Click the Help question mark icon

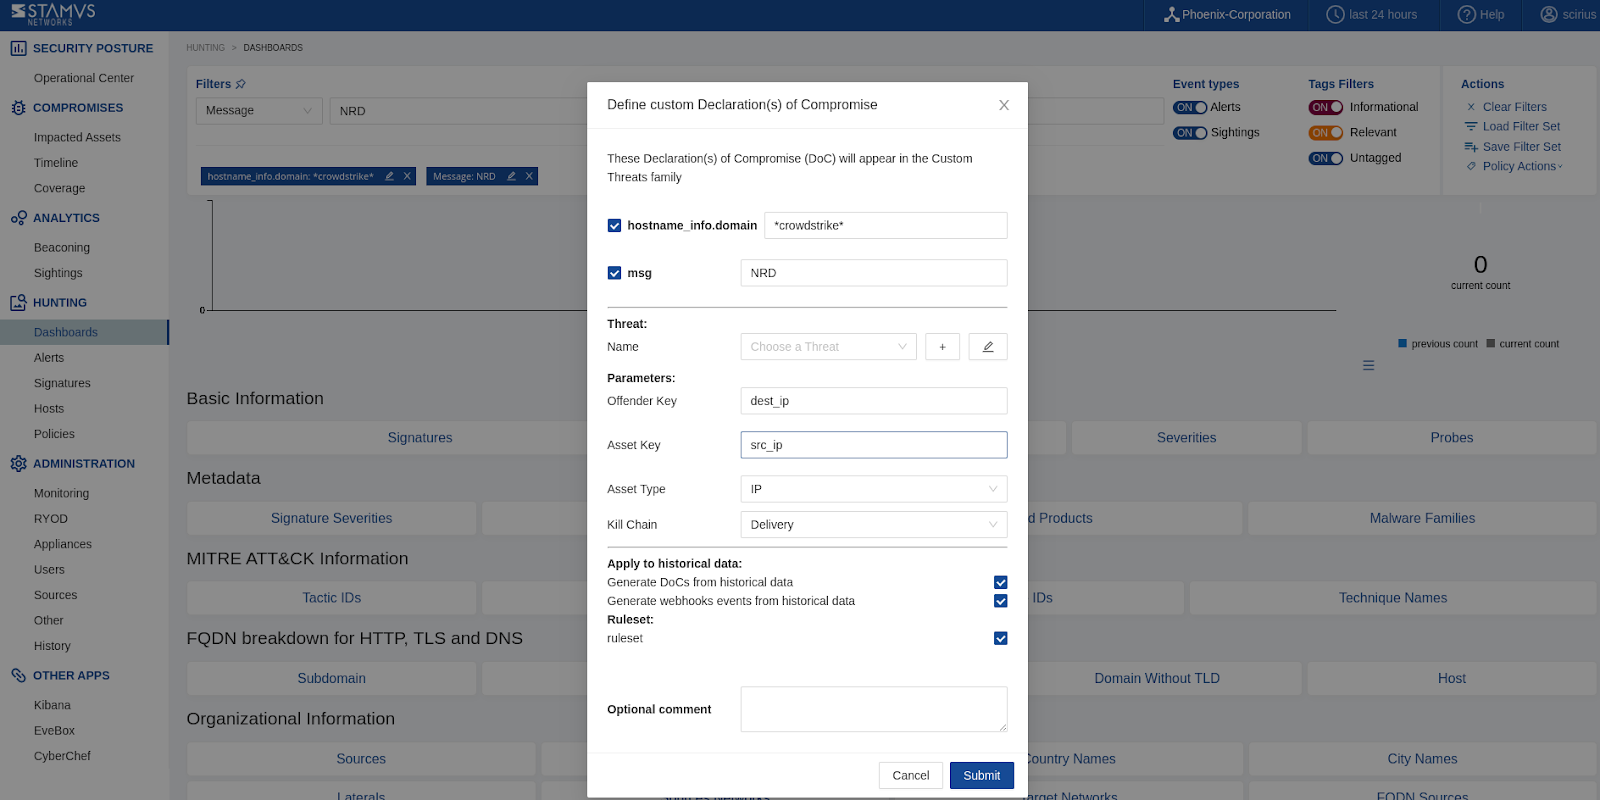[1466, 15]
